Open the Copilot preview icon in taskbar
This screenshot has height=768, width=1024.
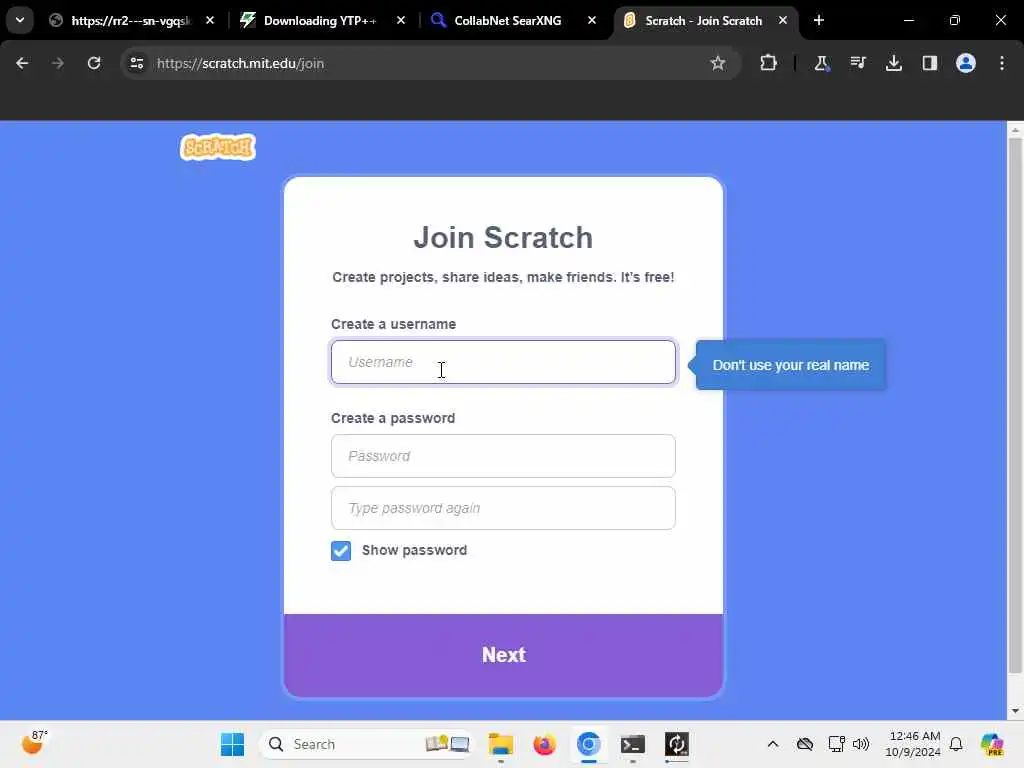click(991, 744)
